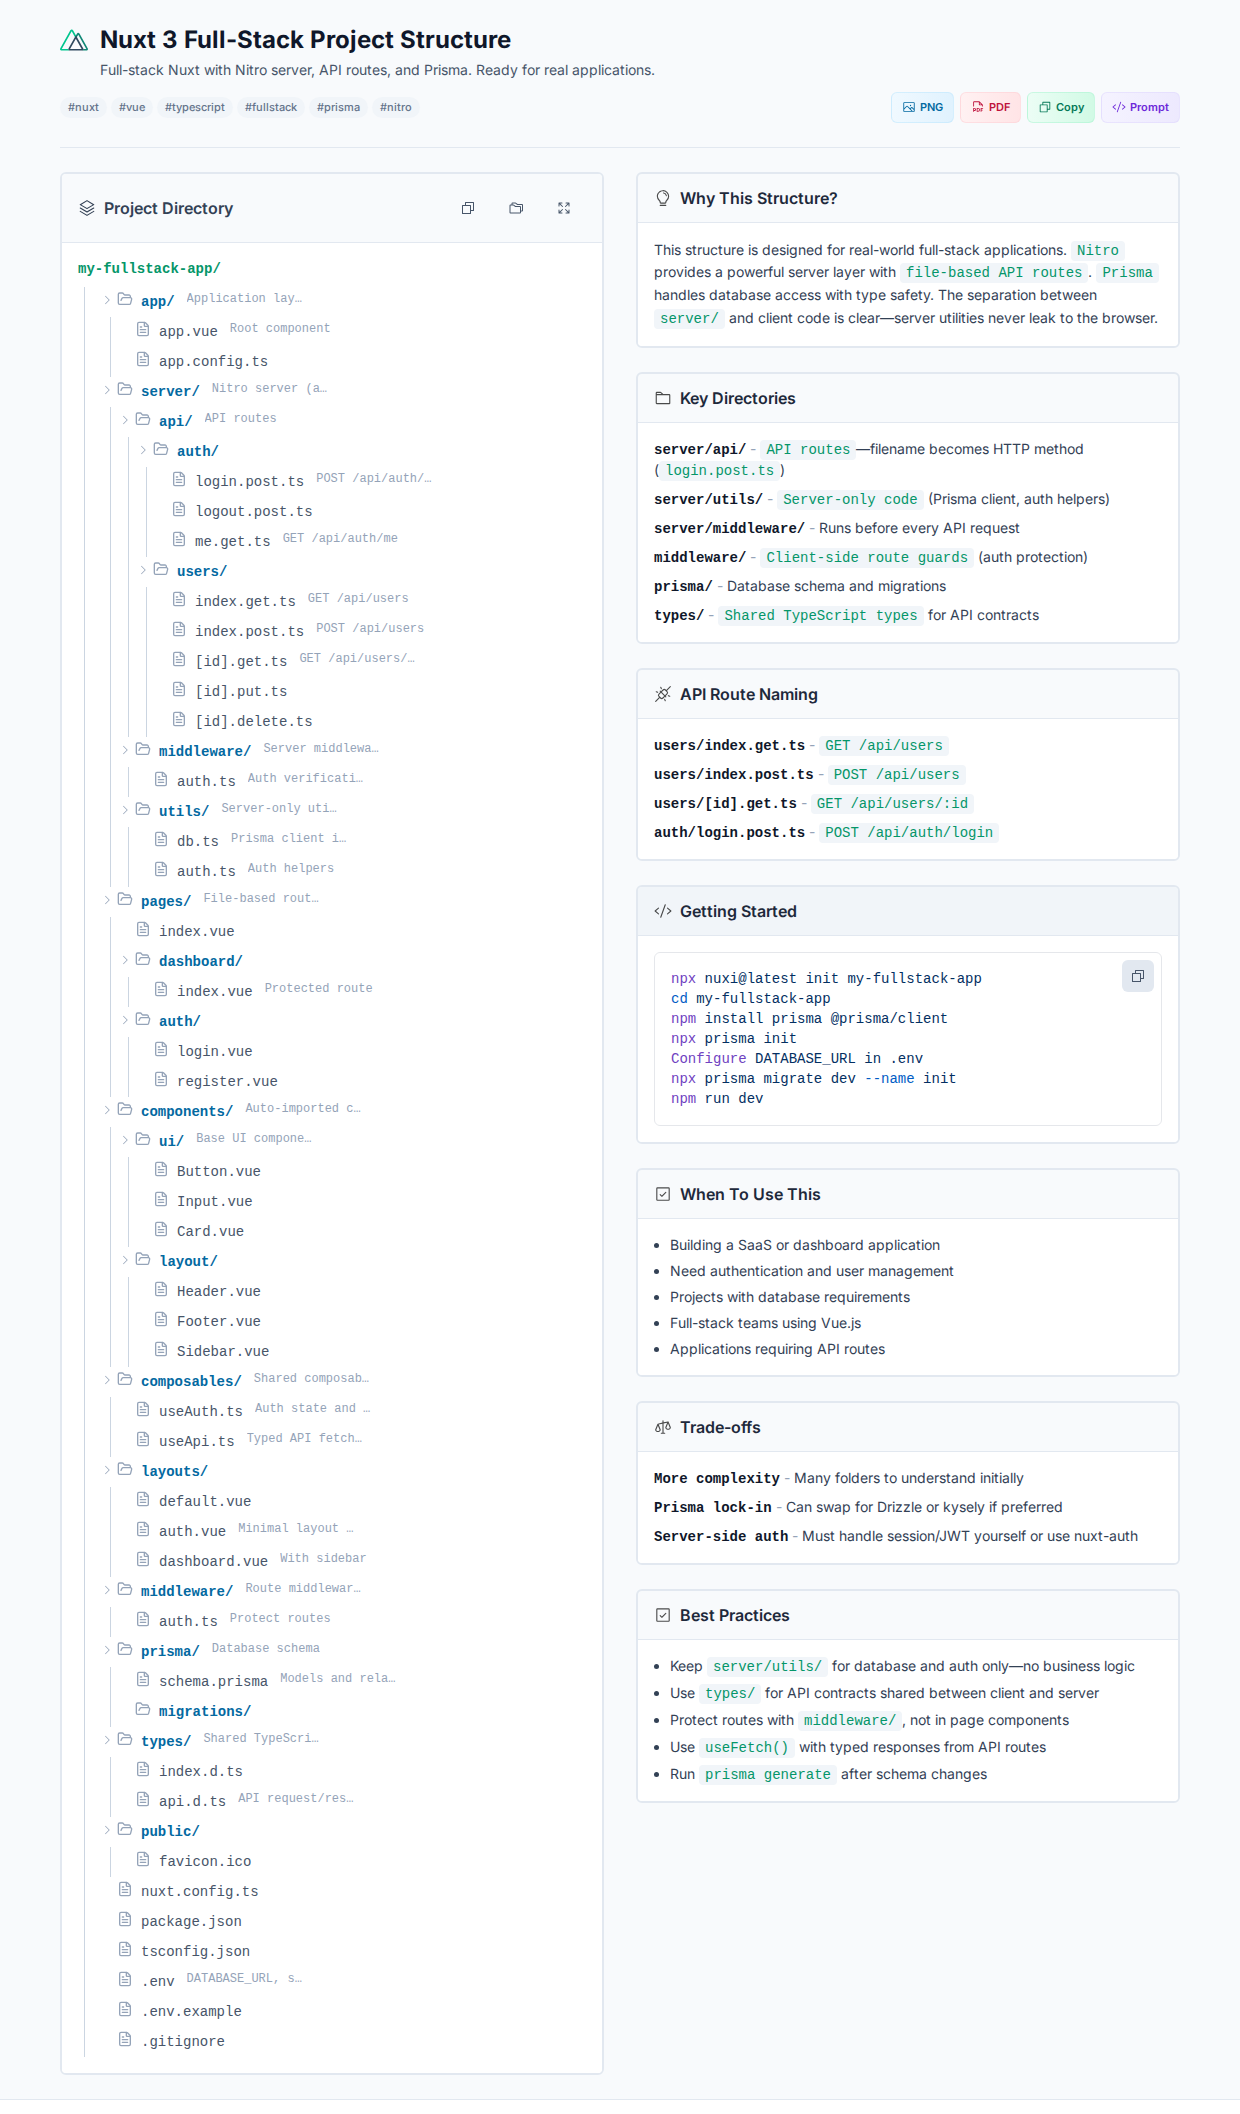Select nuxt.config.ts in the directory tree
This screenshot has height=2114, width=1240.
click(x=199, y=1891)
